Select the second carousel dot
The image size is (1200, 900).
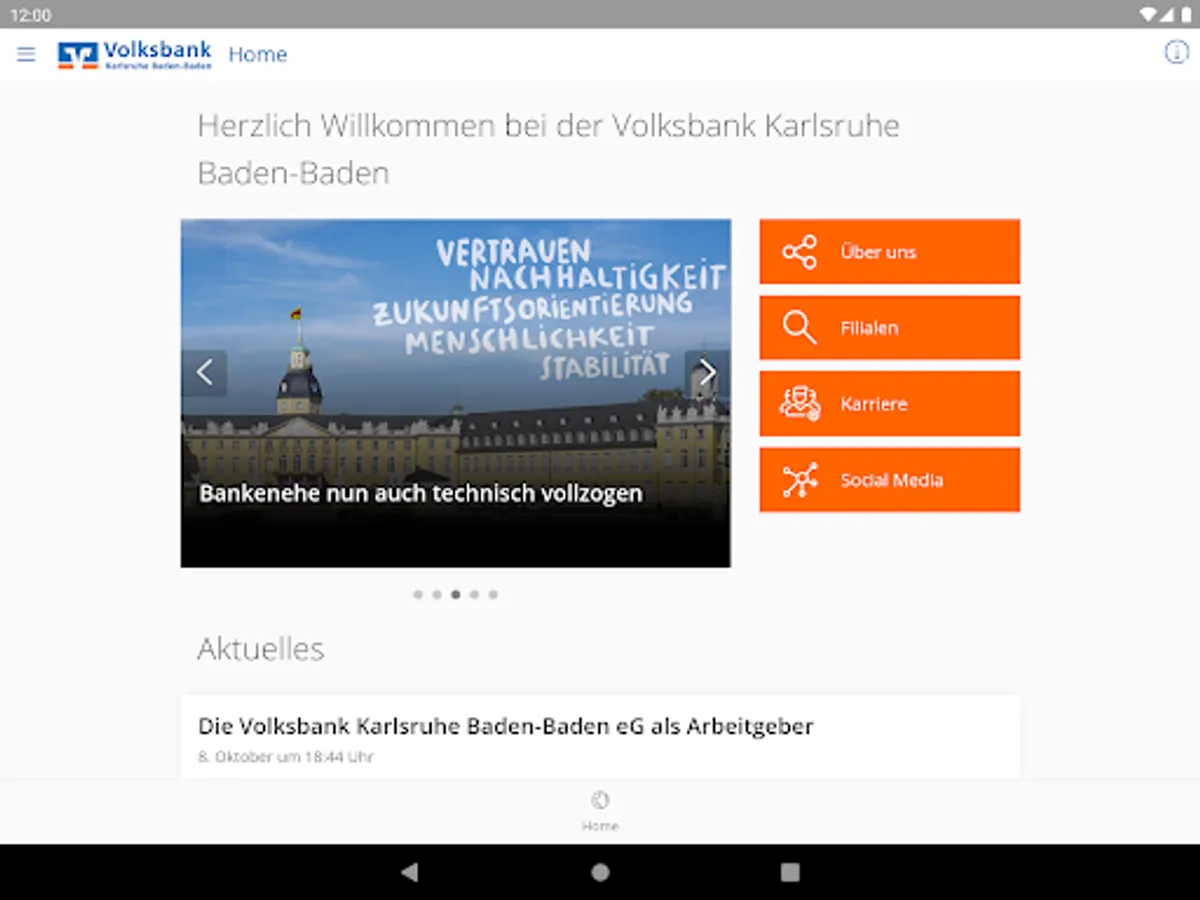point(437,594)
